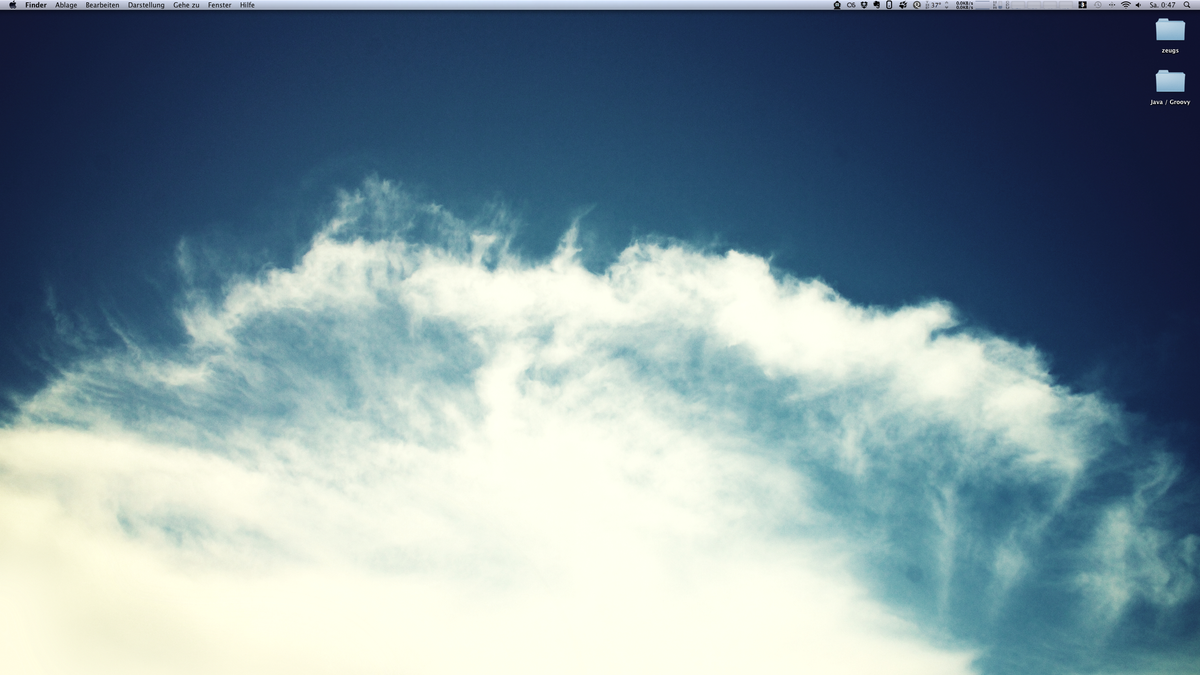Open the C6 menu bar item
This screenshot has height=675, width=1200.
point(851,5)
